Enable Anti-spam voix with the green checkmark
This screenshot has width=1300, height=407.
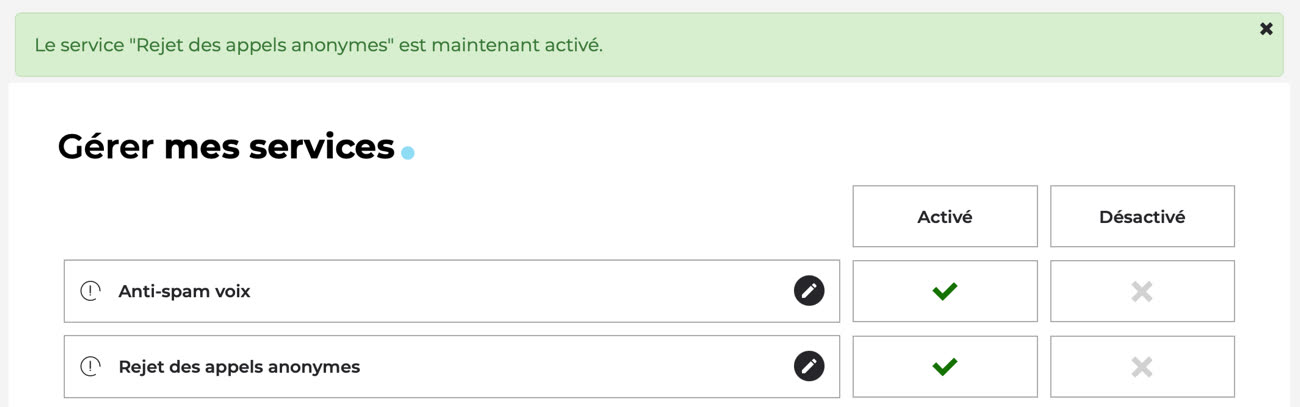[x=944, y=291]
